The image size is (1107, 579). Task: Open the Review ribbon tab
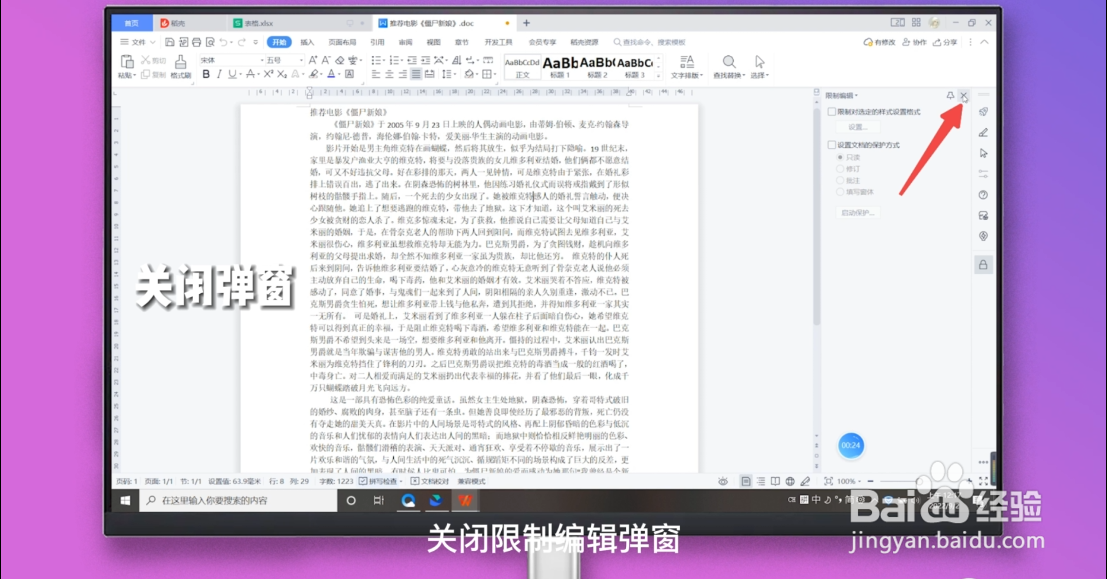pyautogui.click(x=405, y=42)
